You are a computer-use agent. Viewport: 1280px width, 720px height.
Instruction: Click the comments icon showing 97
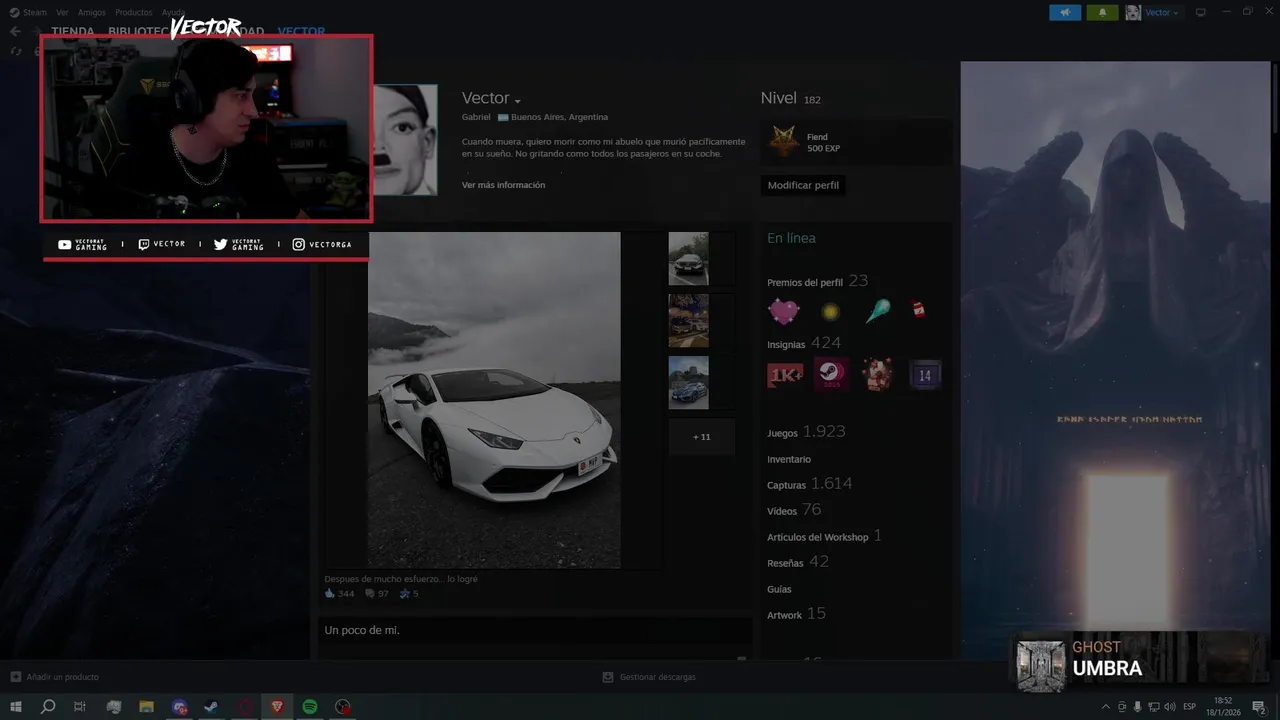pyautogui.click(x=370, y=593)
